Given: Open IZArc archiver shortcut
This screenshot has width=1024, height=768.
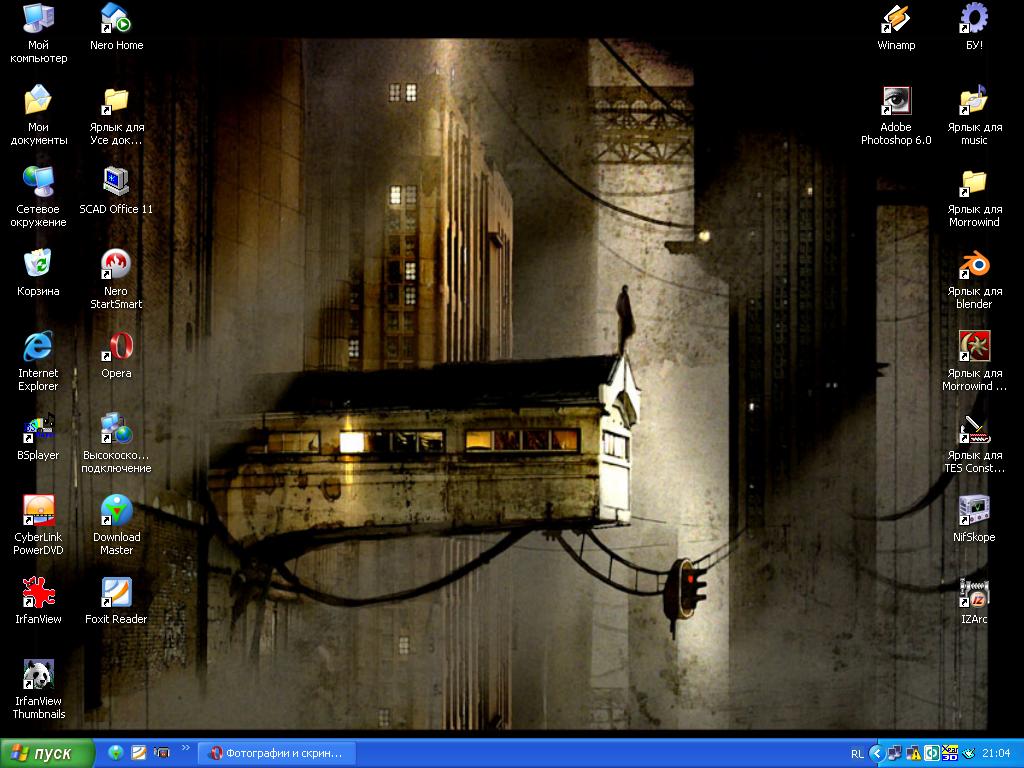Looking at the screenshot, I should 974,601.
